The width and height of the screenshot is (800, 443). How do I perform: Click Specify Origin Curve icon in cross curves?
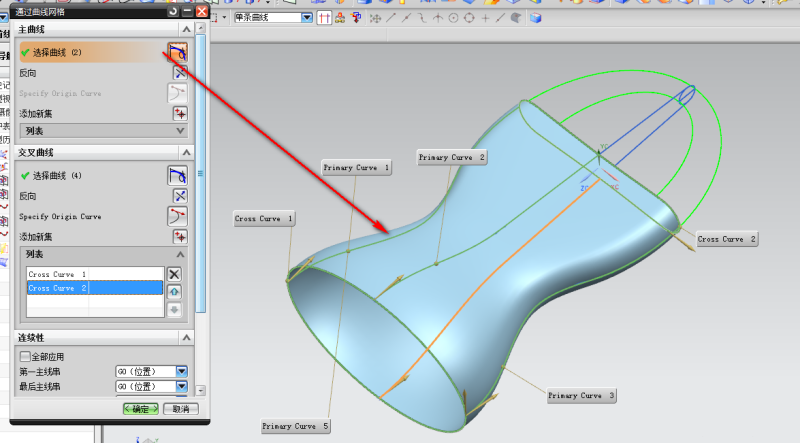(x=178, y=216)
